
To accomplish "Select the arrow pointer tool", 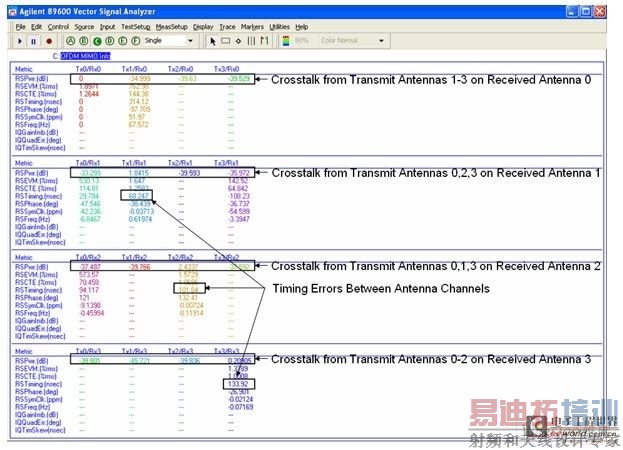I will (213, 41).
